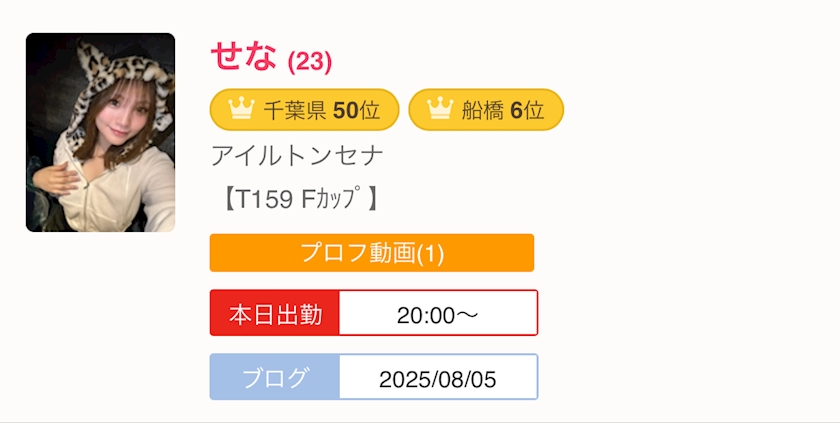Screen dimensions: 840x423
Task: Select the 千葉県 50位 ranking badge text
Action: click(x=321, y=110)
